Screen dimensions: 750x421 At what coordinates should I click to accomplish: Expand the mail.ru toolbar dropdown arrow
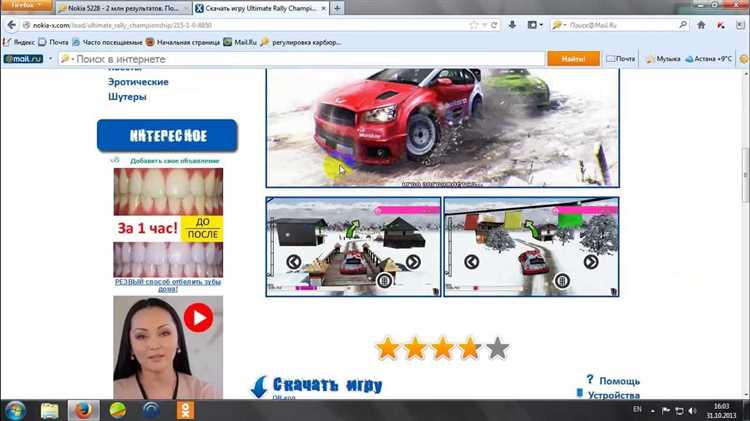50,59
